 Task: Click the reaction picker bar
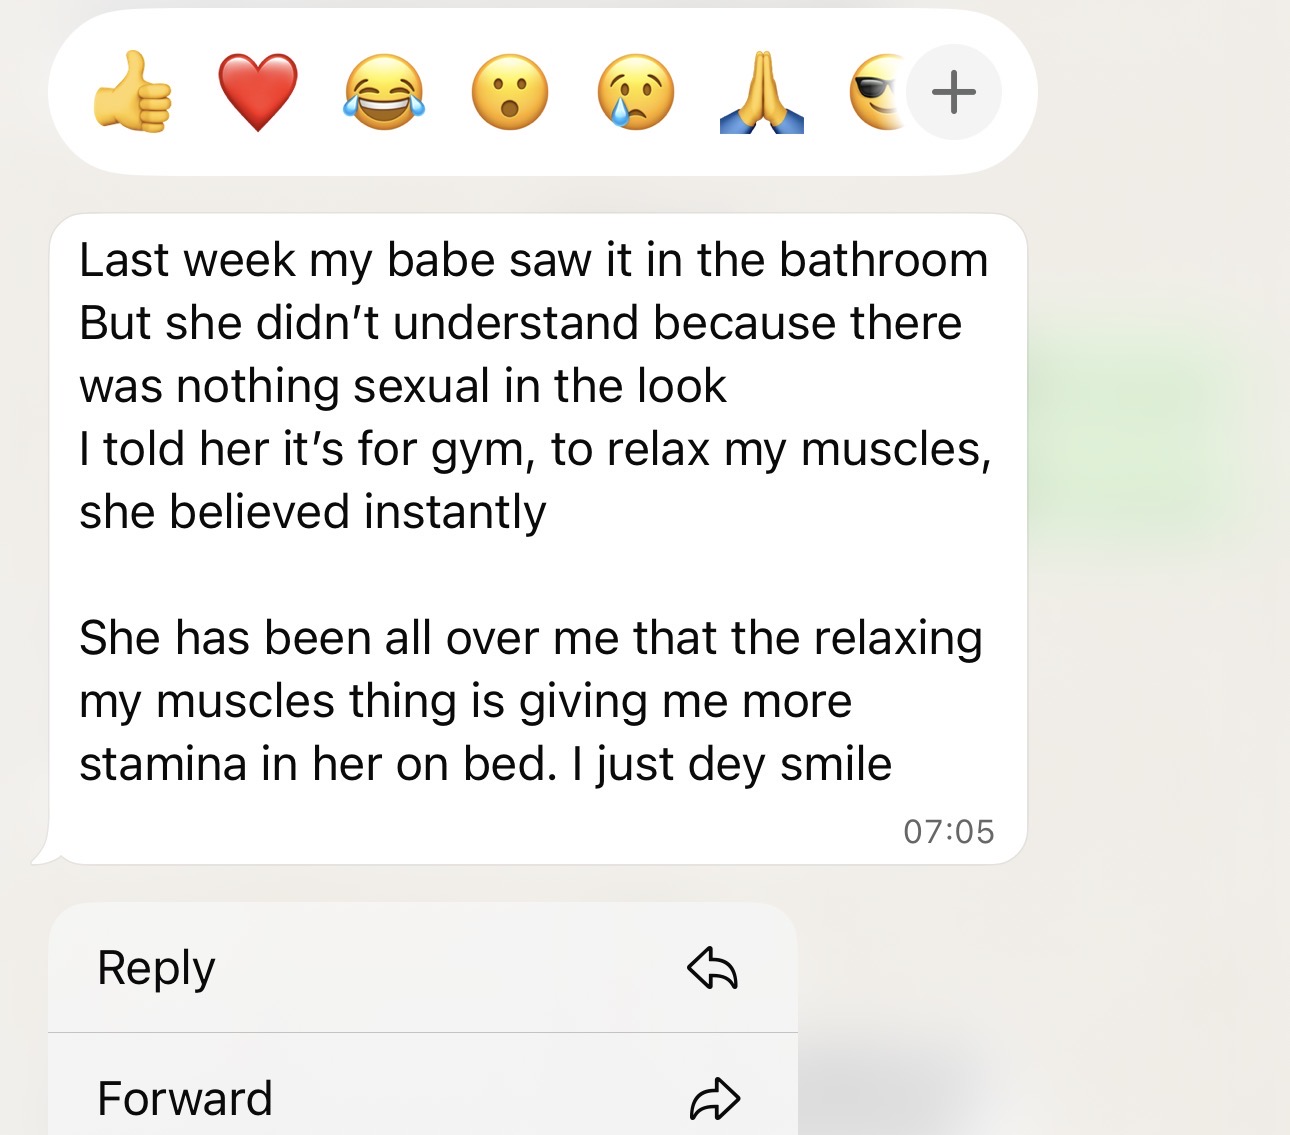(530, 91)
